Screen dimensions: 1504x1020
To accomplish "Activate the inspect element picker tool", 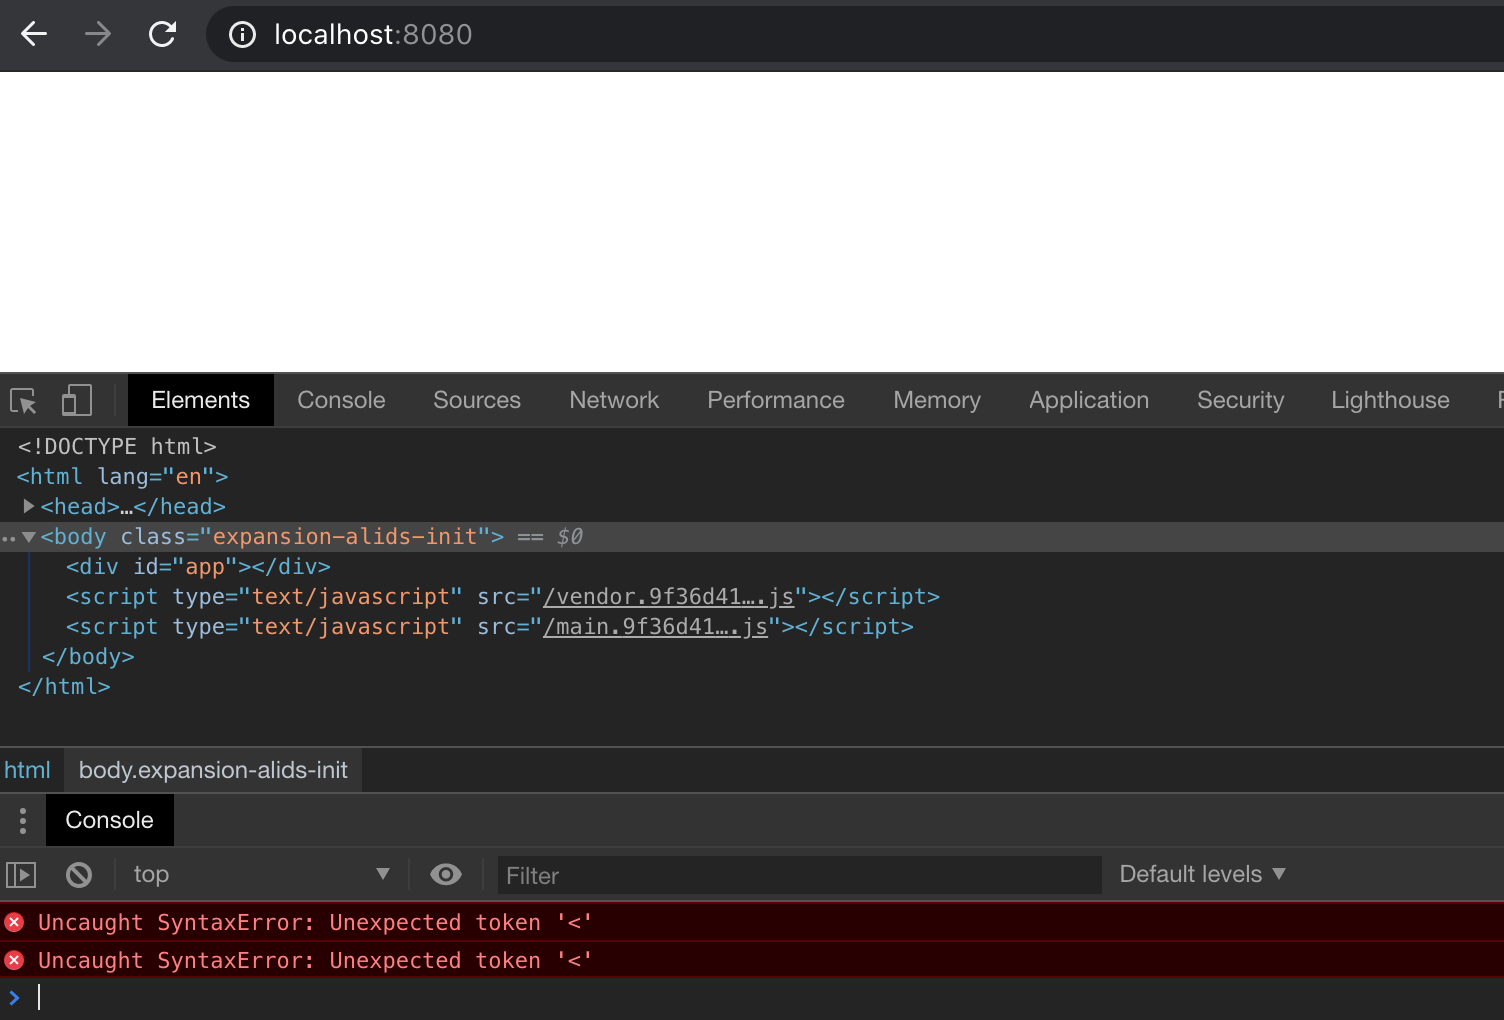I will pyautogui.click(x=23, y=400).
